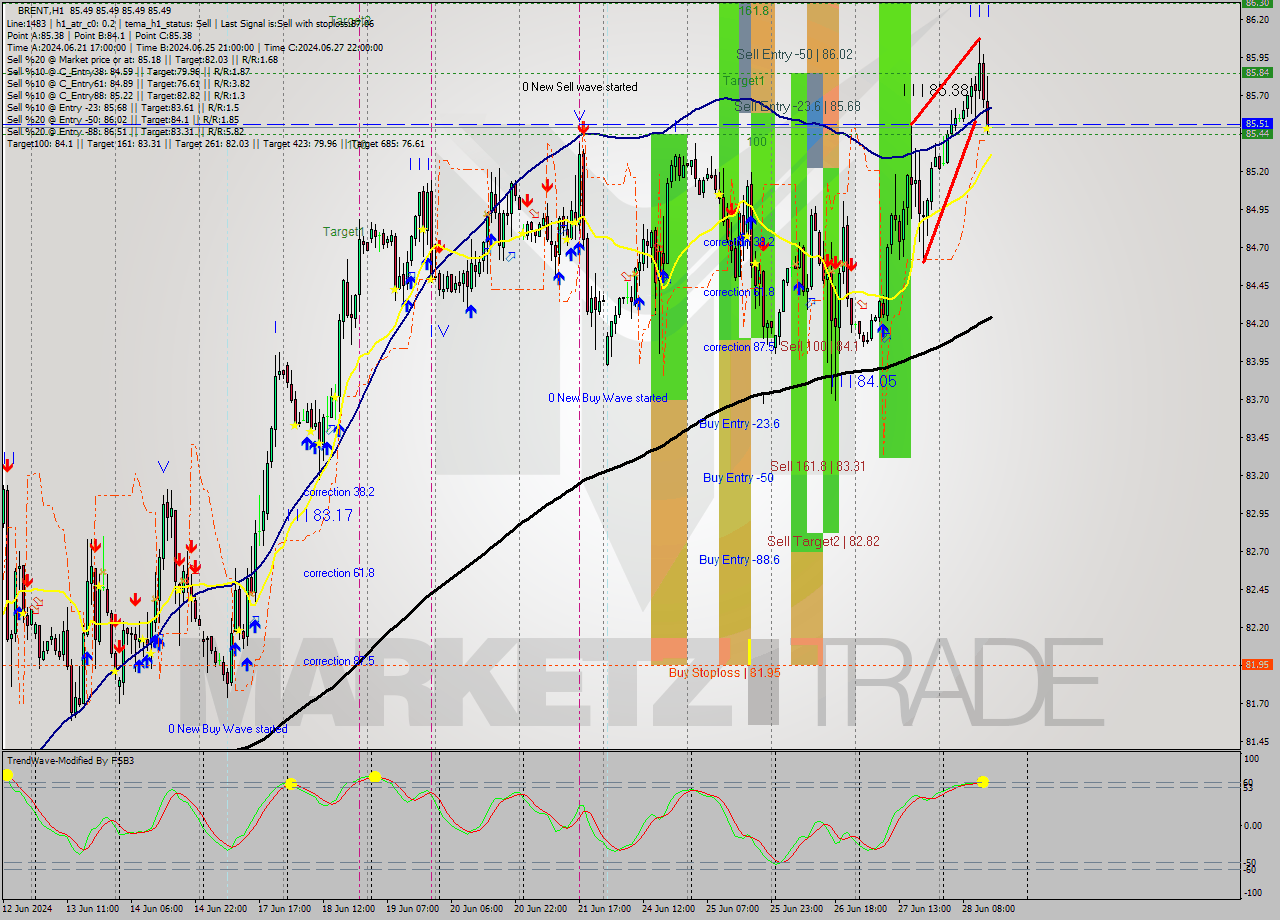The height and width of the screenshot is (920, 1280).
Task: Click the 82.95 price axis value
Action: [1256, 514]
